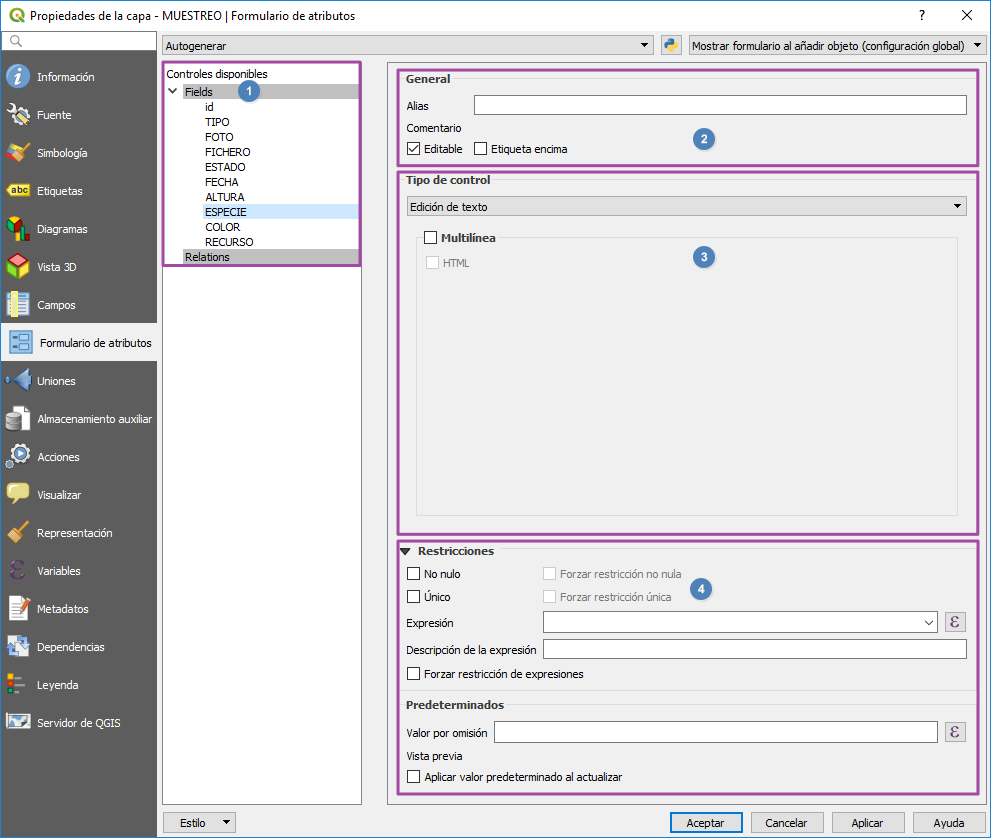Click the Aceptar button
Viewport: 991px width, 838px height.
click(x=706, y=822)
